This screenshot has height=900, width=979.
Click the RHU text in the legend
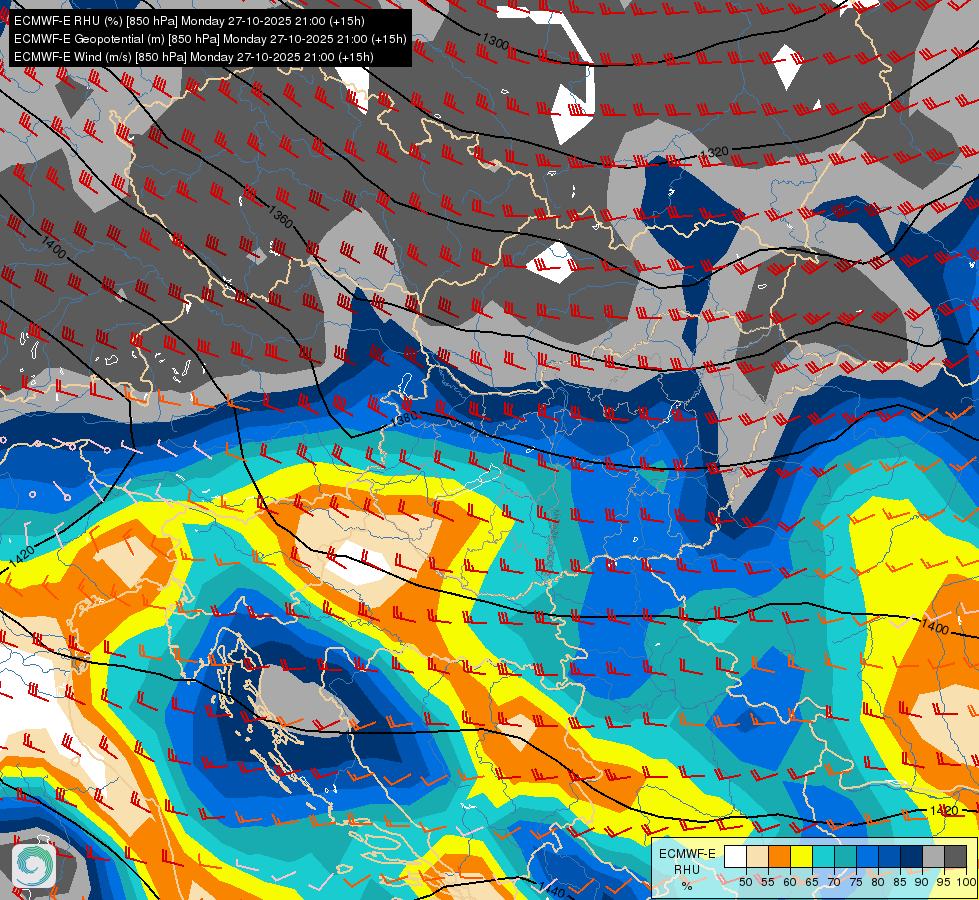pyautogui.click(x=687, y=869)
